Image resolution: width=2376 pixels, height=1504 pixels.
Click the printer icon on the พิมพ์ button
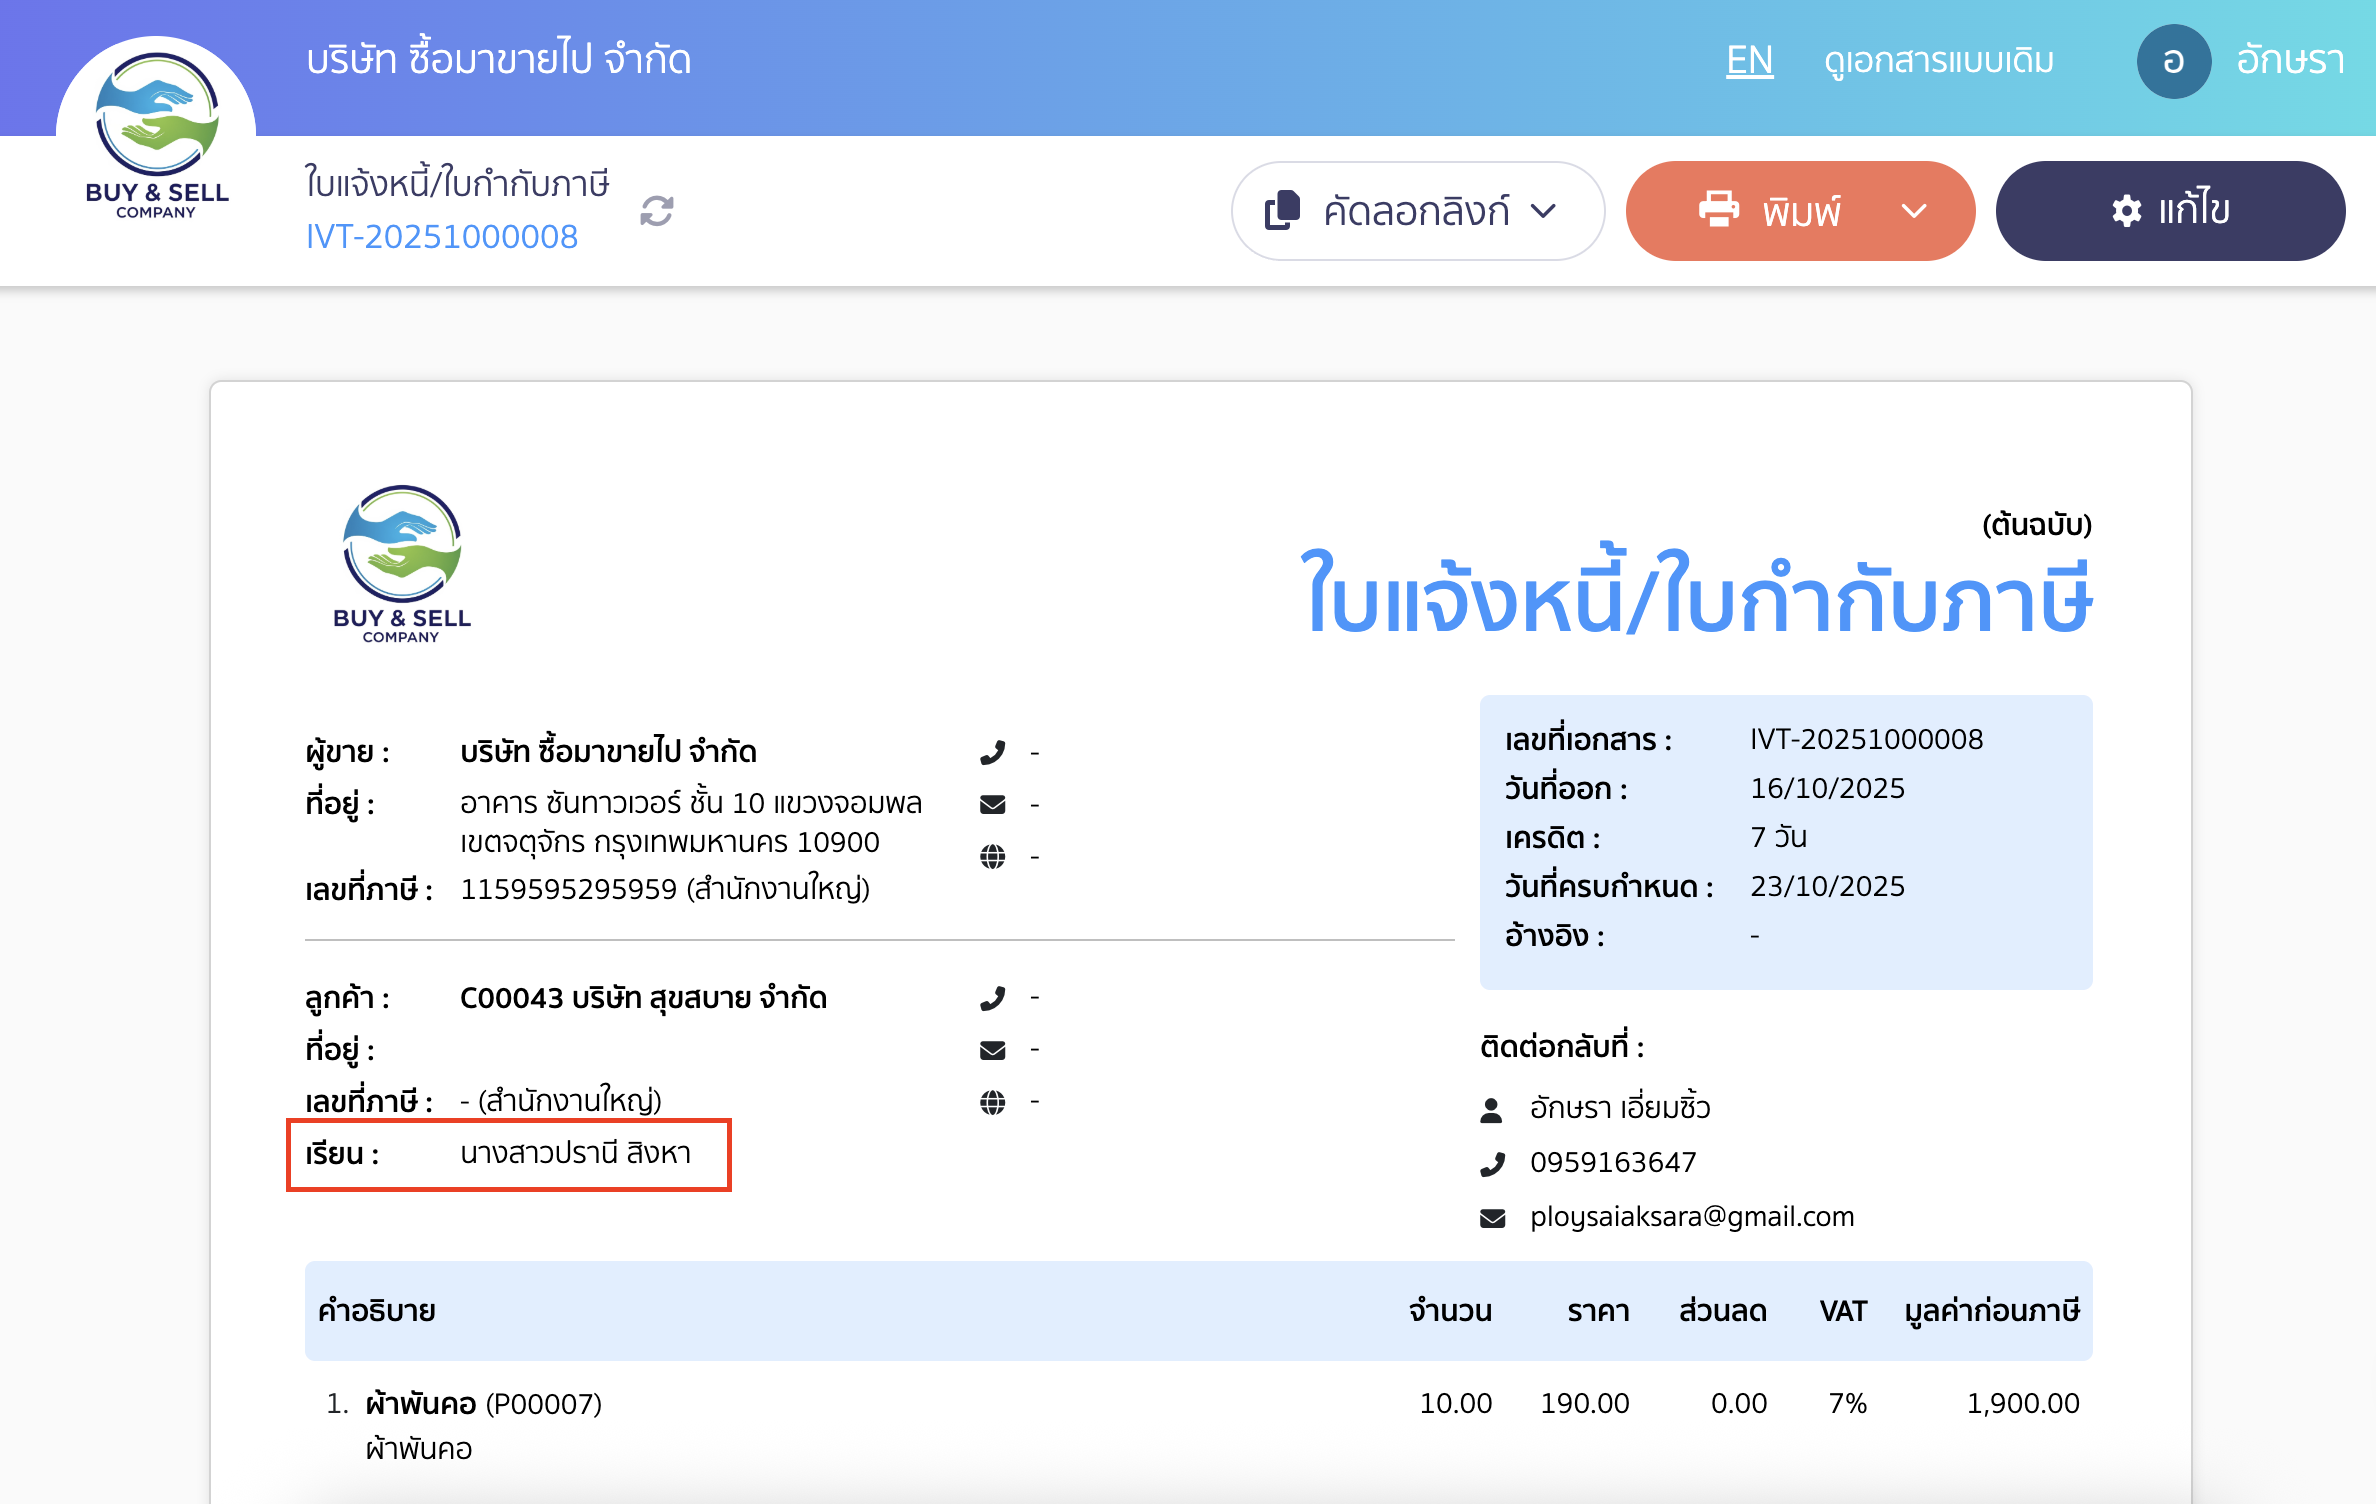(1717, 211)
